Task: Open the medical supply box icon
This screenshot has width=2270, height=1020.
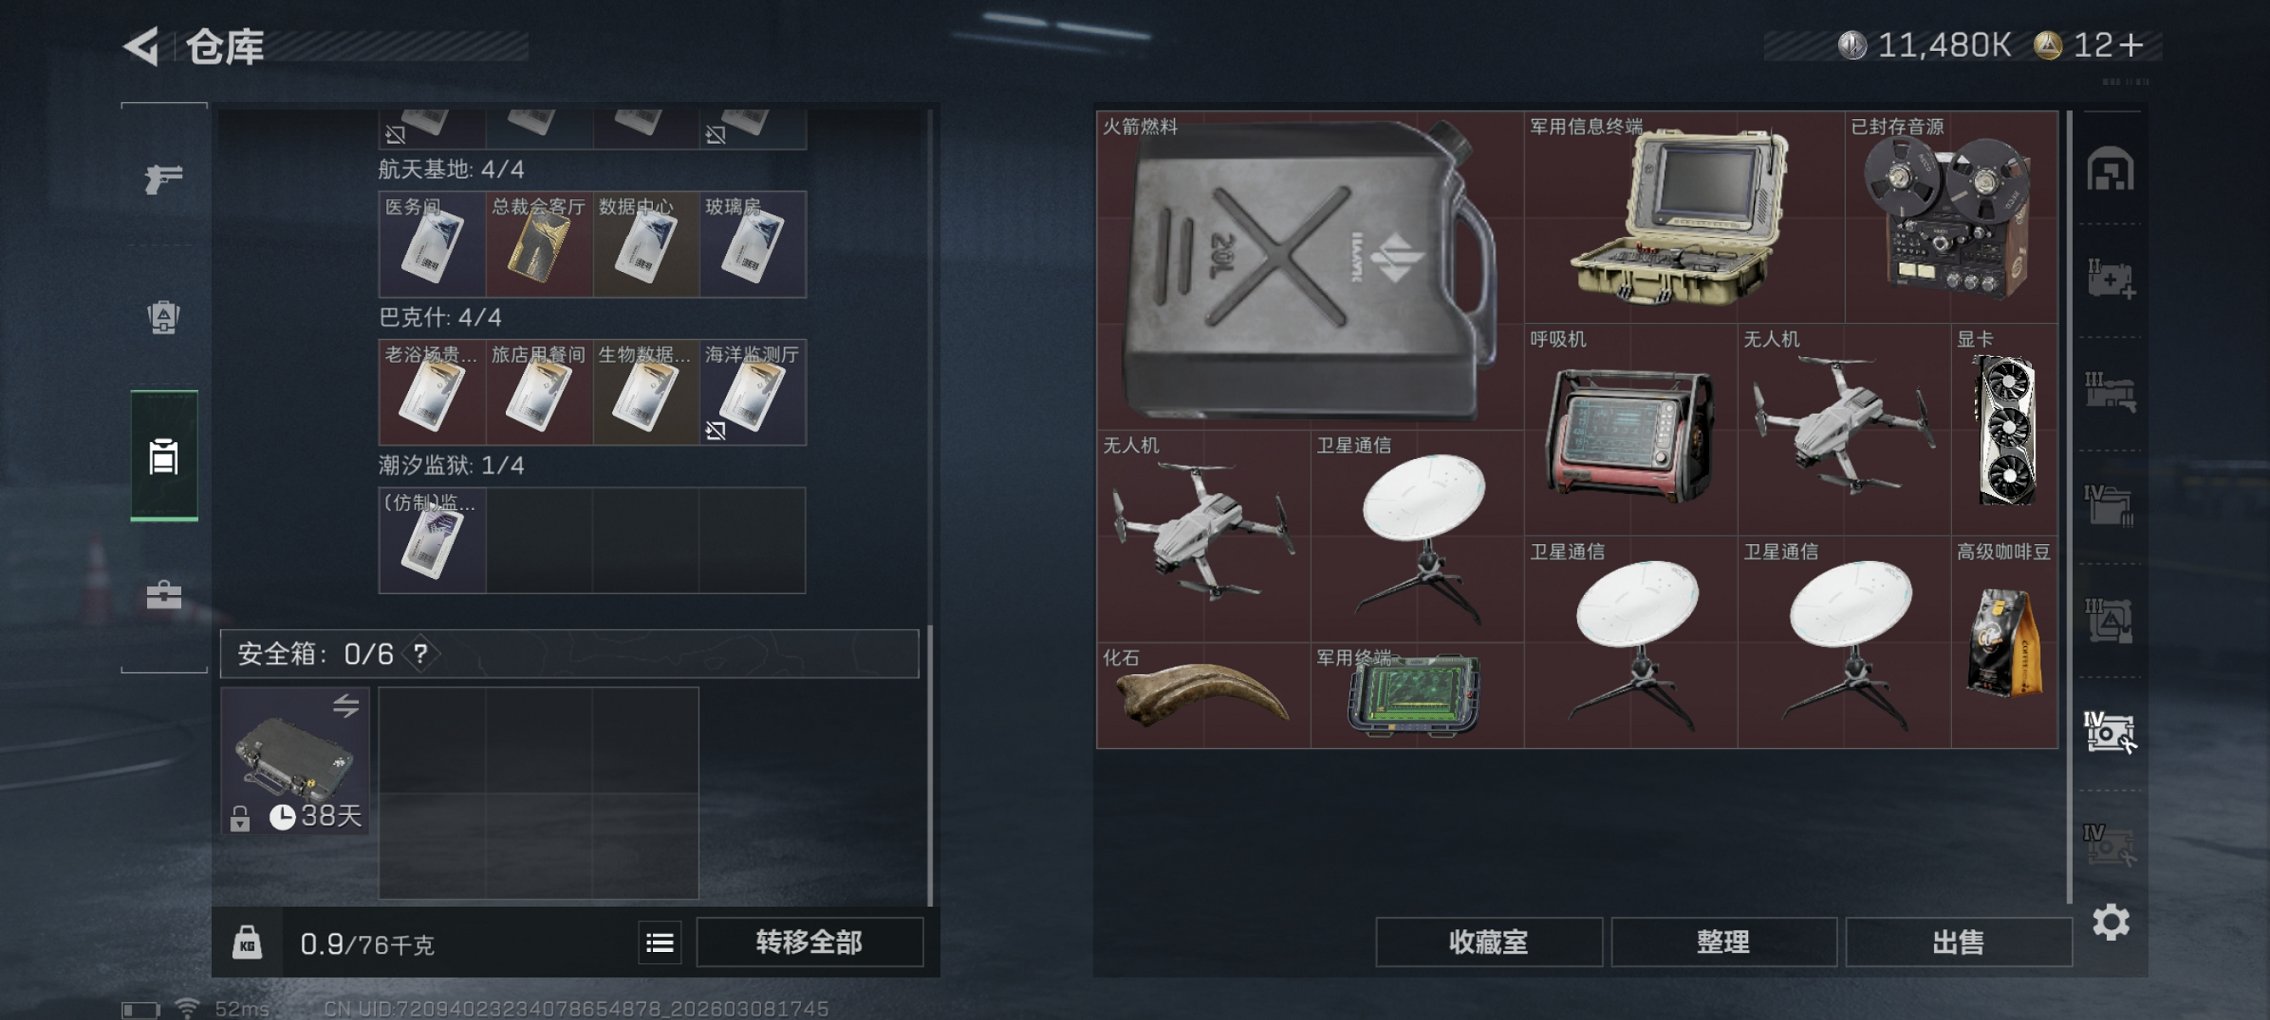Action: (2110, 278)
